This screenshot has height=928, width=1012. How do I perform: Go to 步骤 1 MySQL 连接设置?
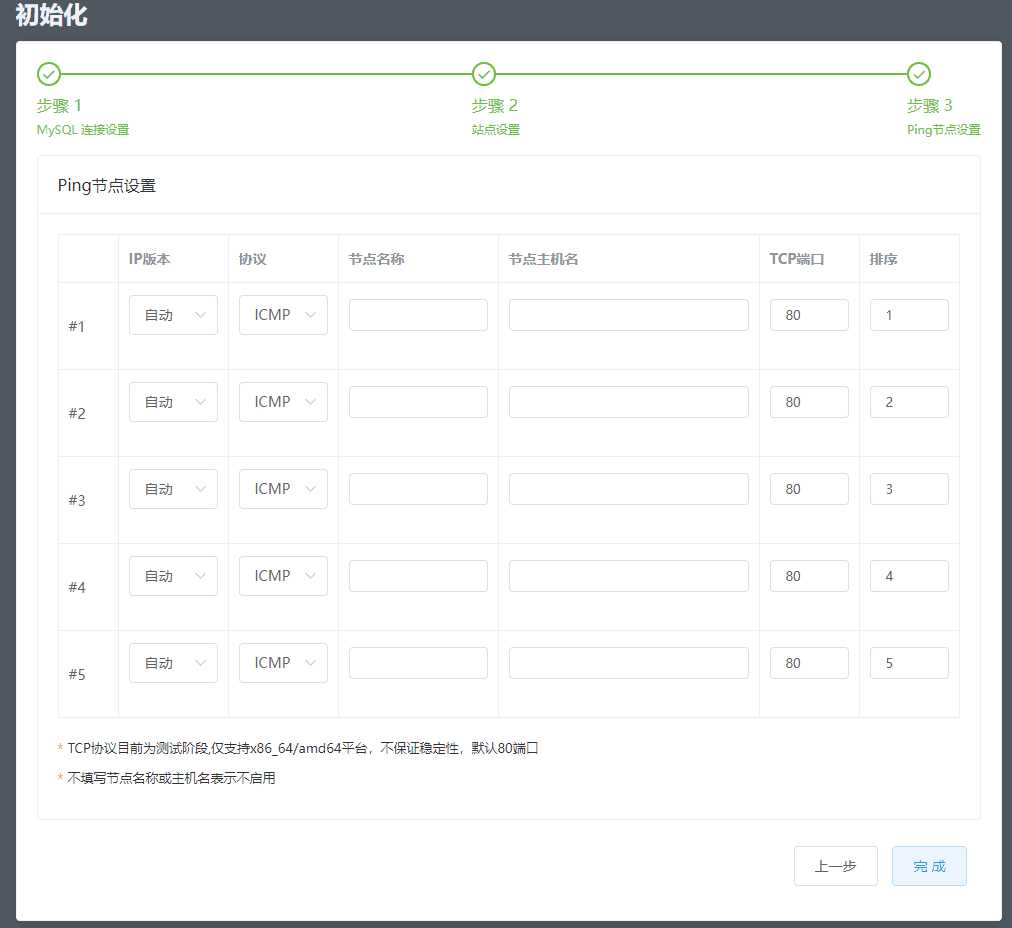pos(82,117)
